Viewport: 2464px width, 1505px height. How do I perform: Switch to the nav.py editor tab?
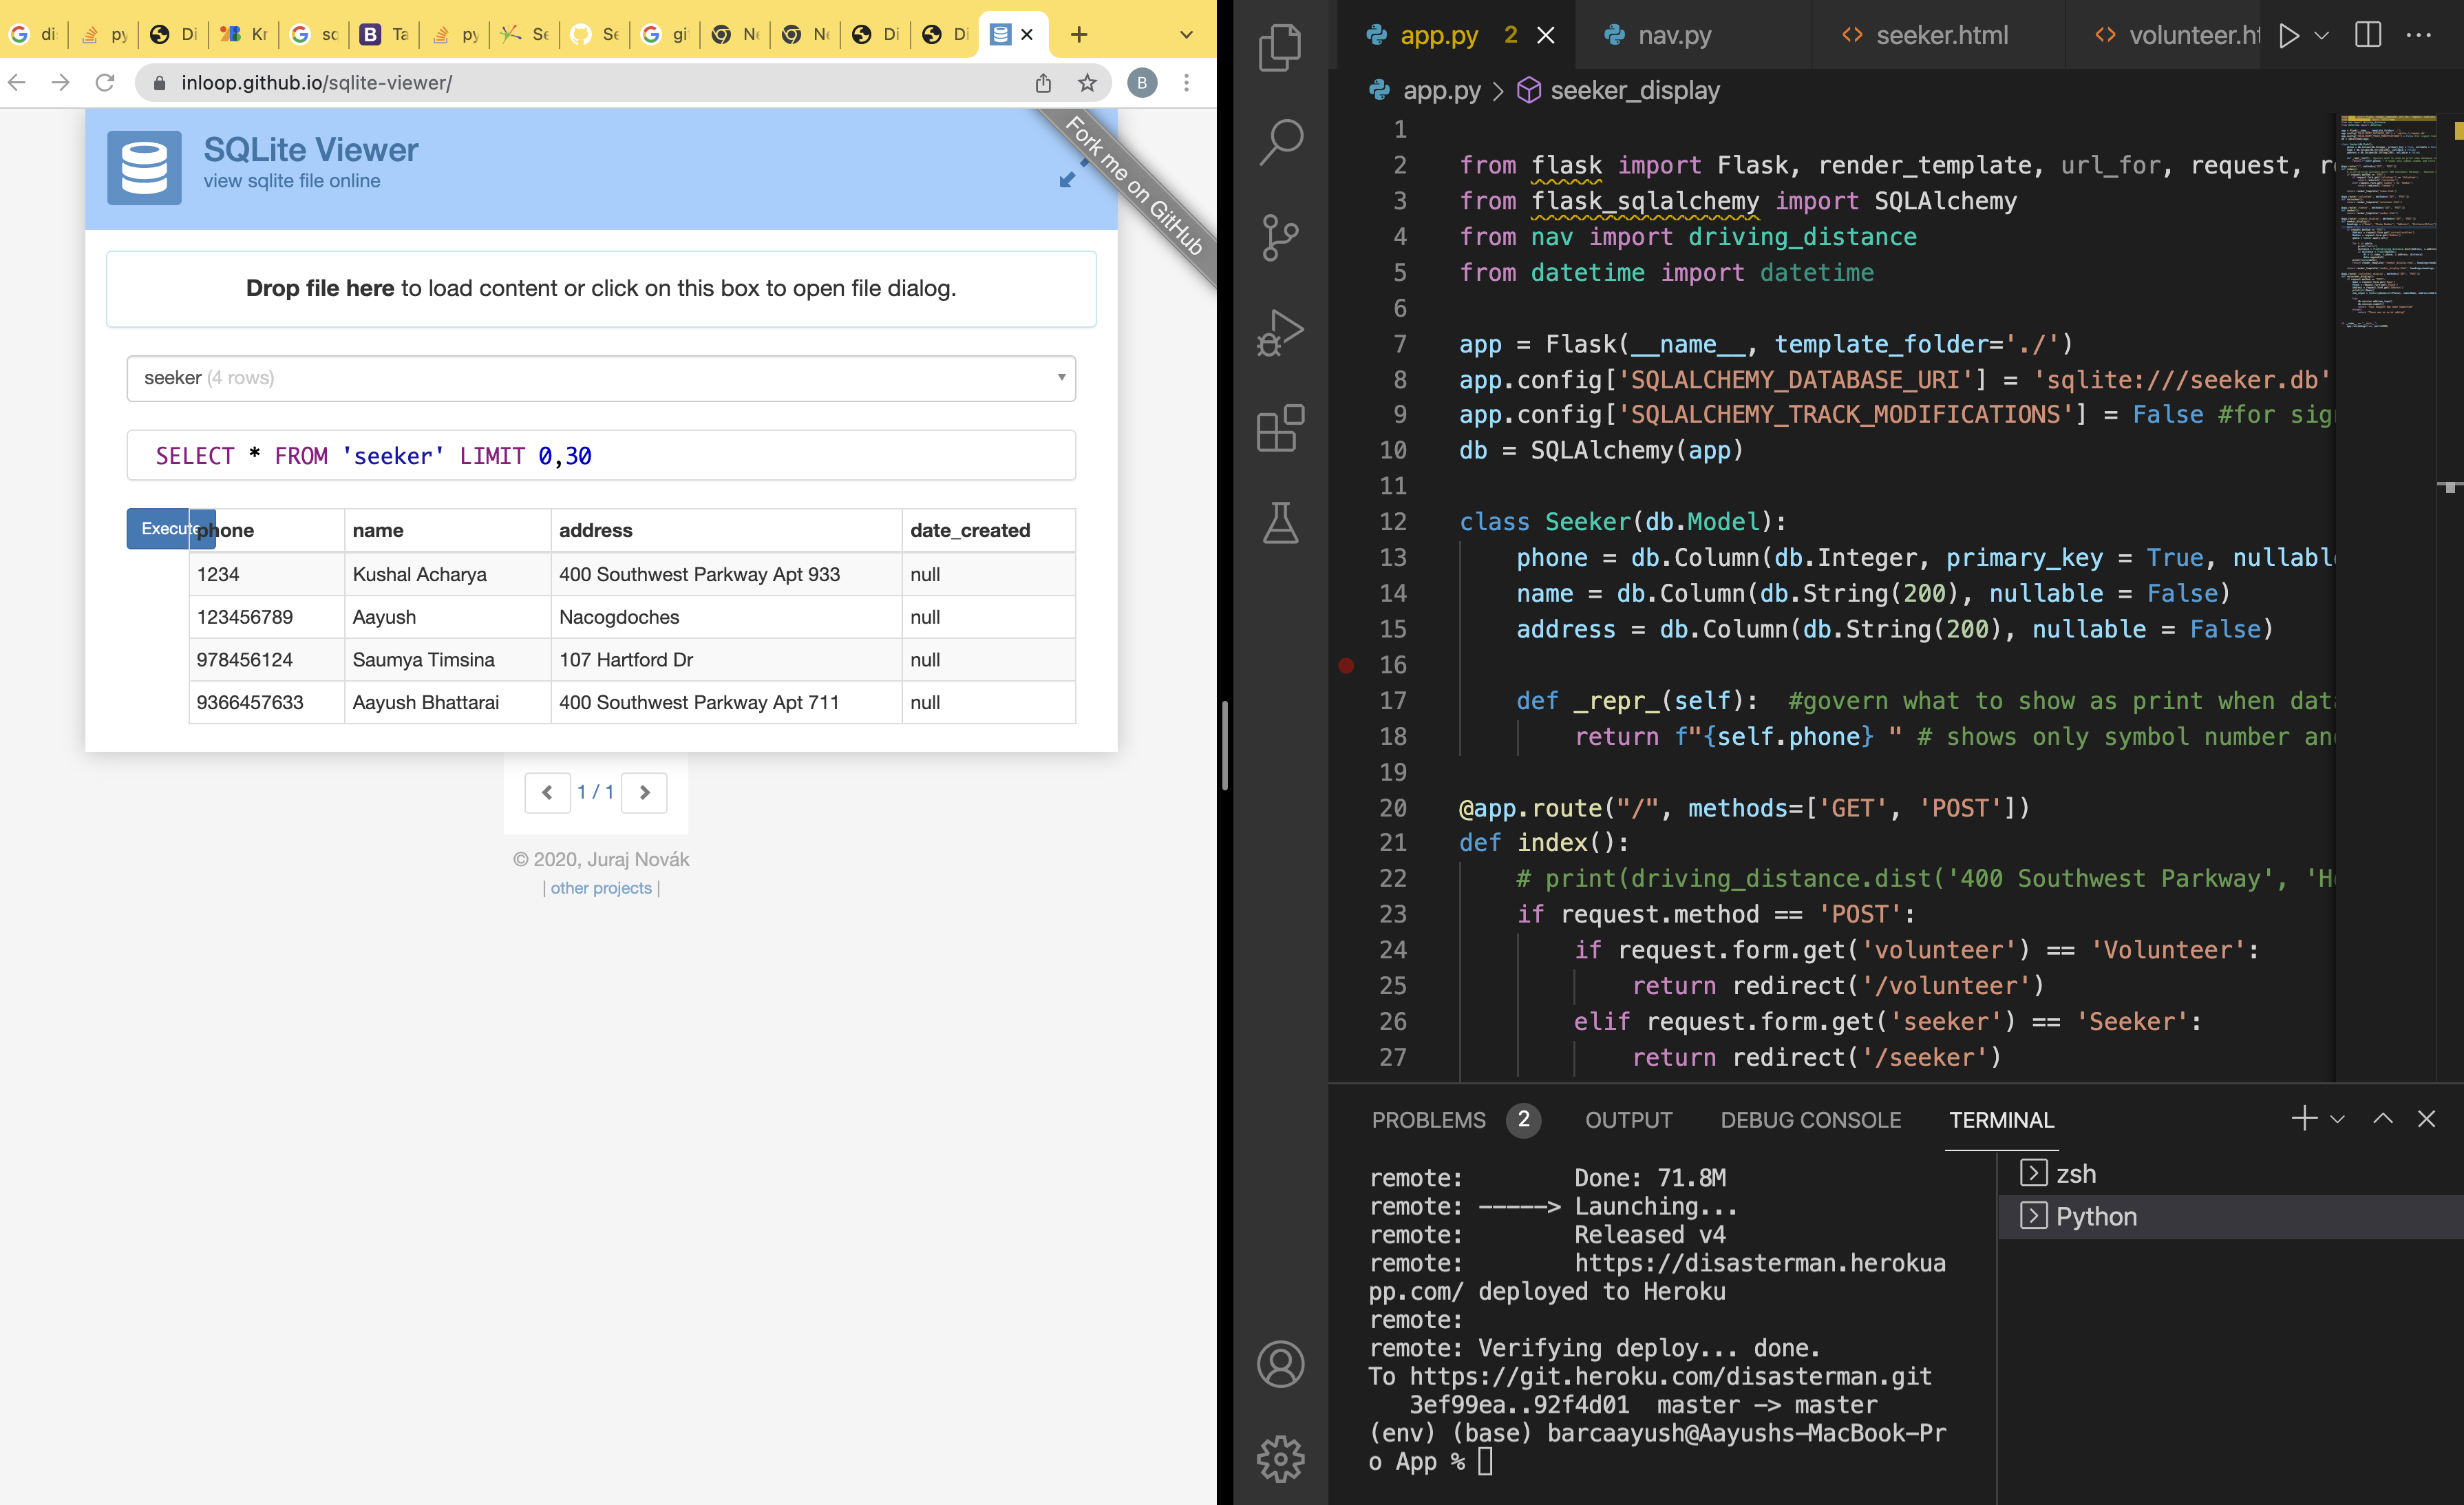click(x=1674, y=35)
